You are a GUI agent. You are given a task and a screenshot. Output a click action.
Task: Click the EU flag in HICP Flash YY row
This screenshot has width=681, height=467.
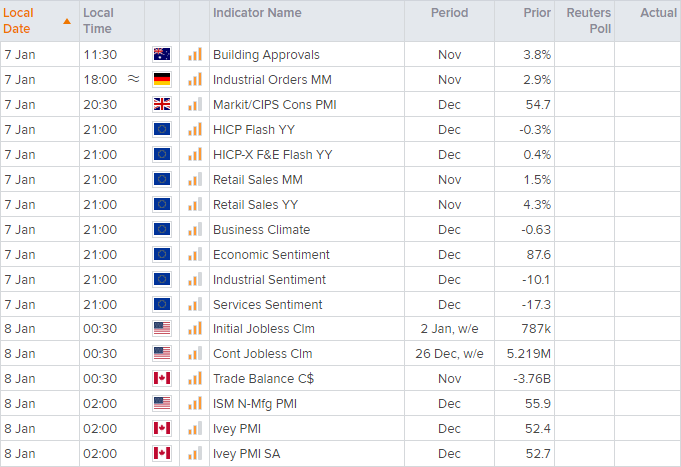point(161,130)
